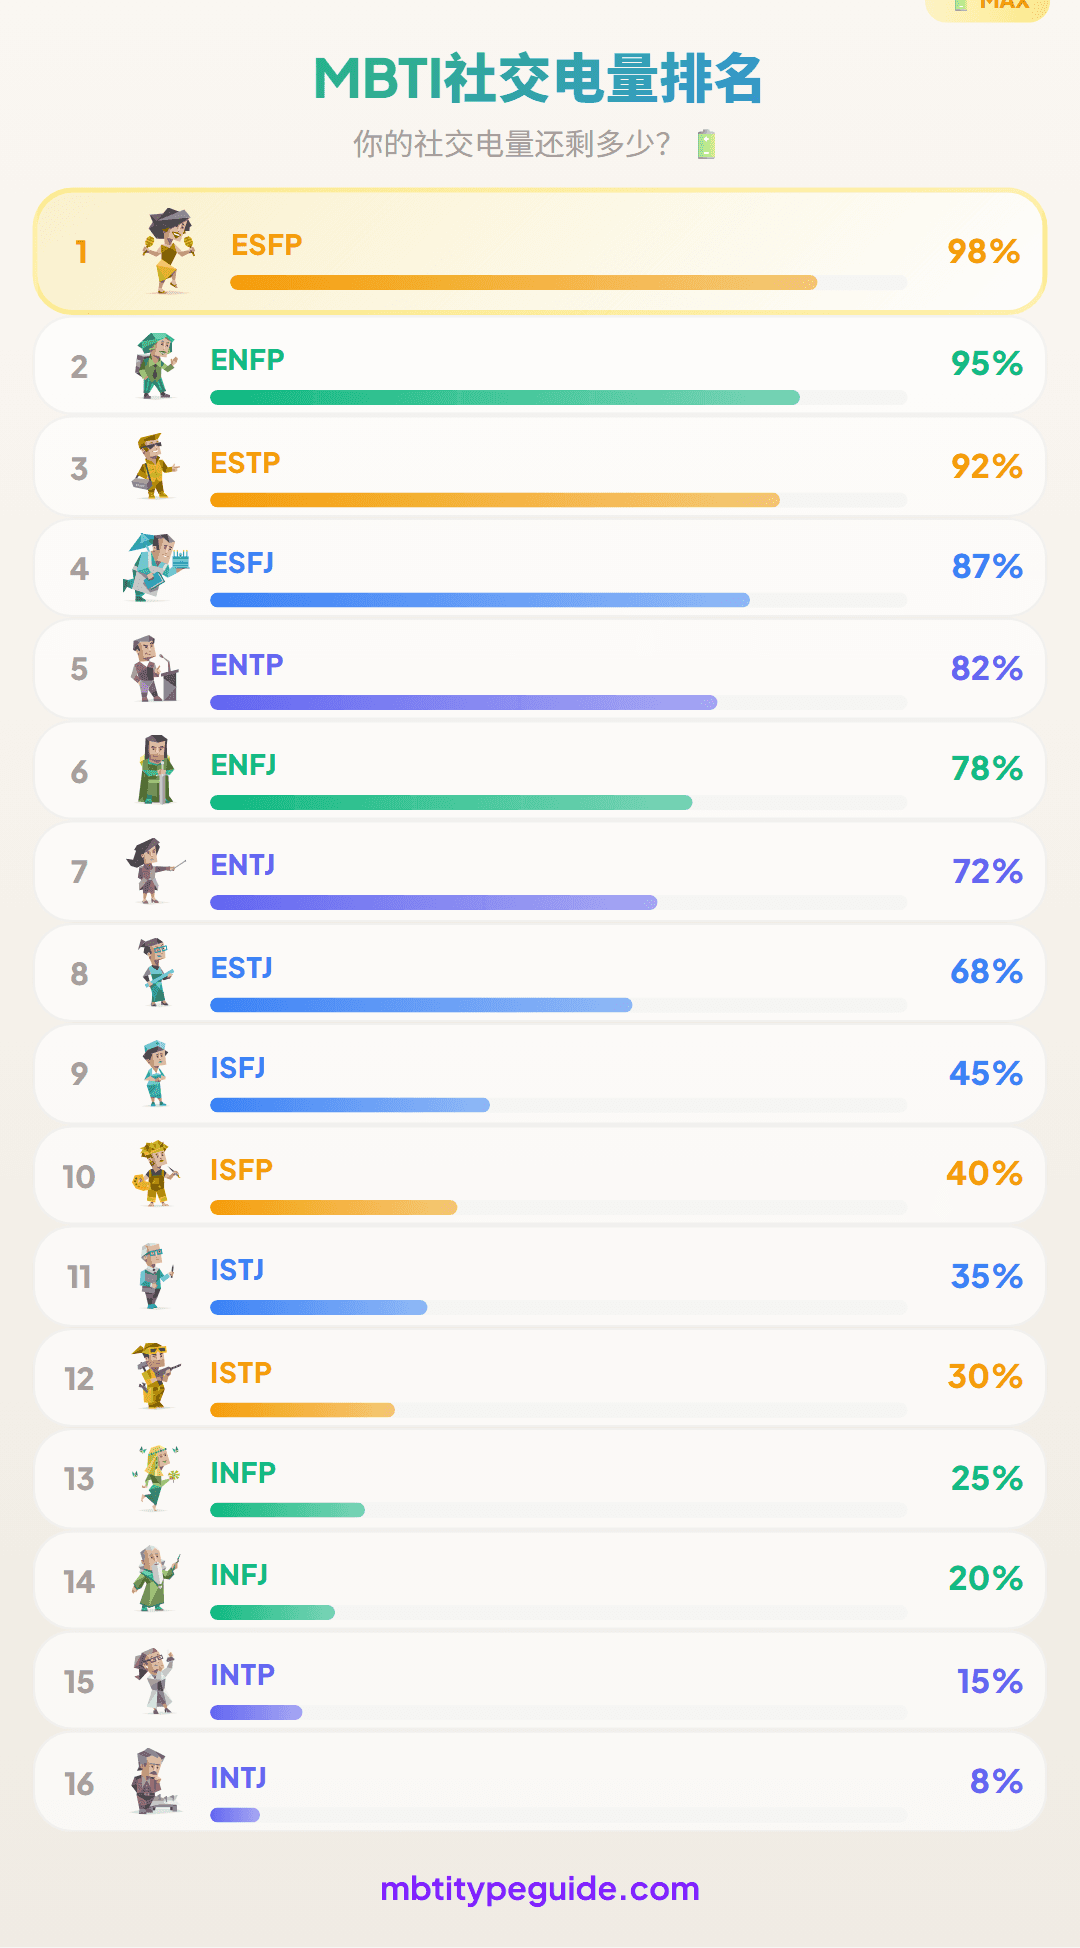Screen dimensions: 1080x1948
Task: Click the INTJ character avatar icon
Action: pos(155,1781)
